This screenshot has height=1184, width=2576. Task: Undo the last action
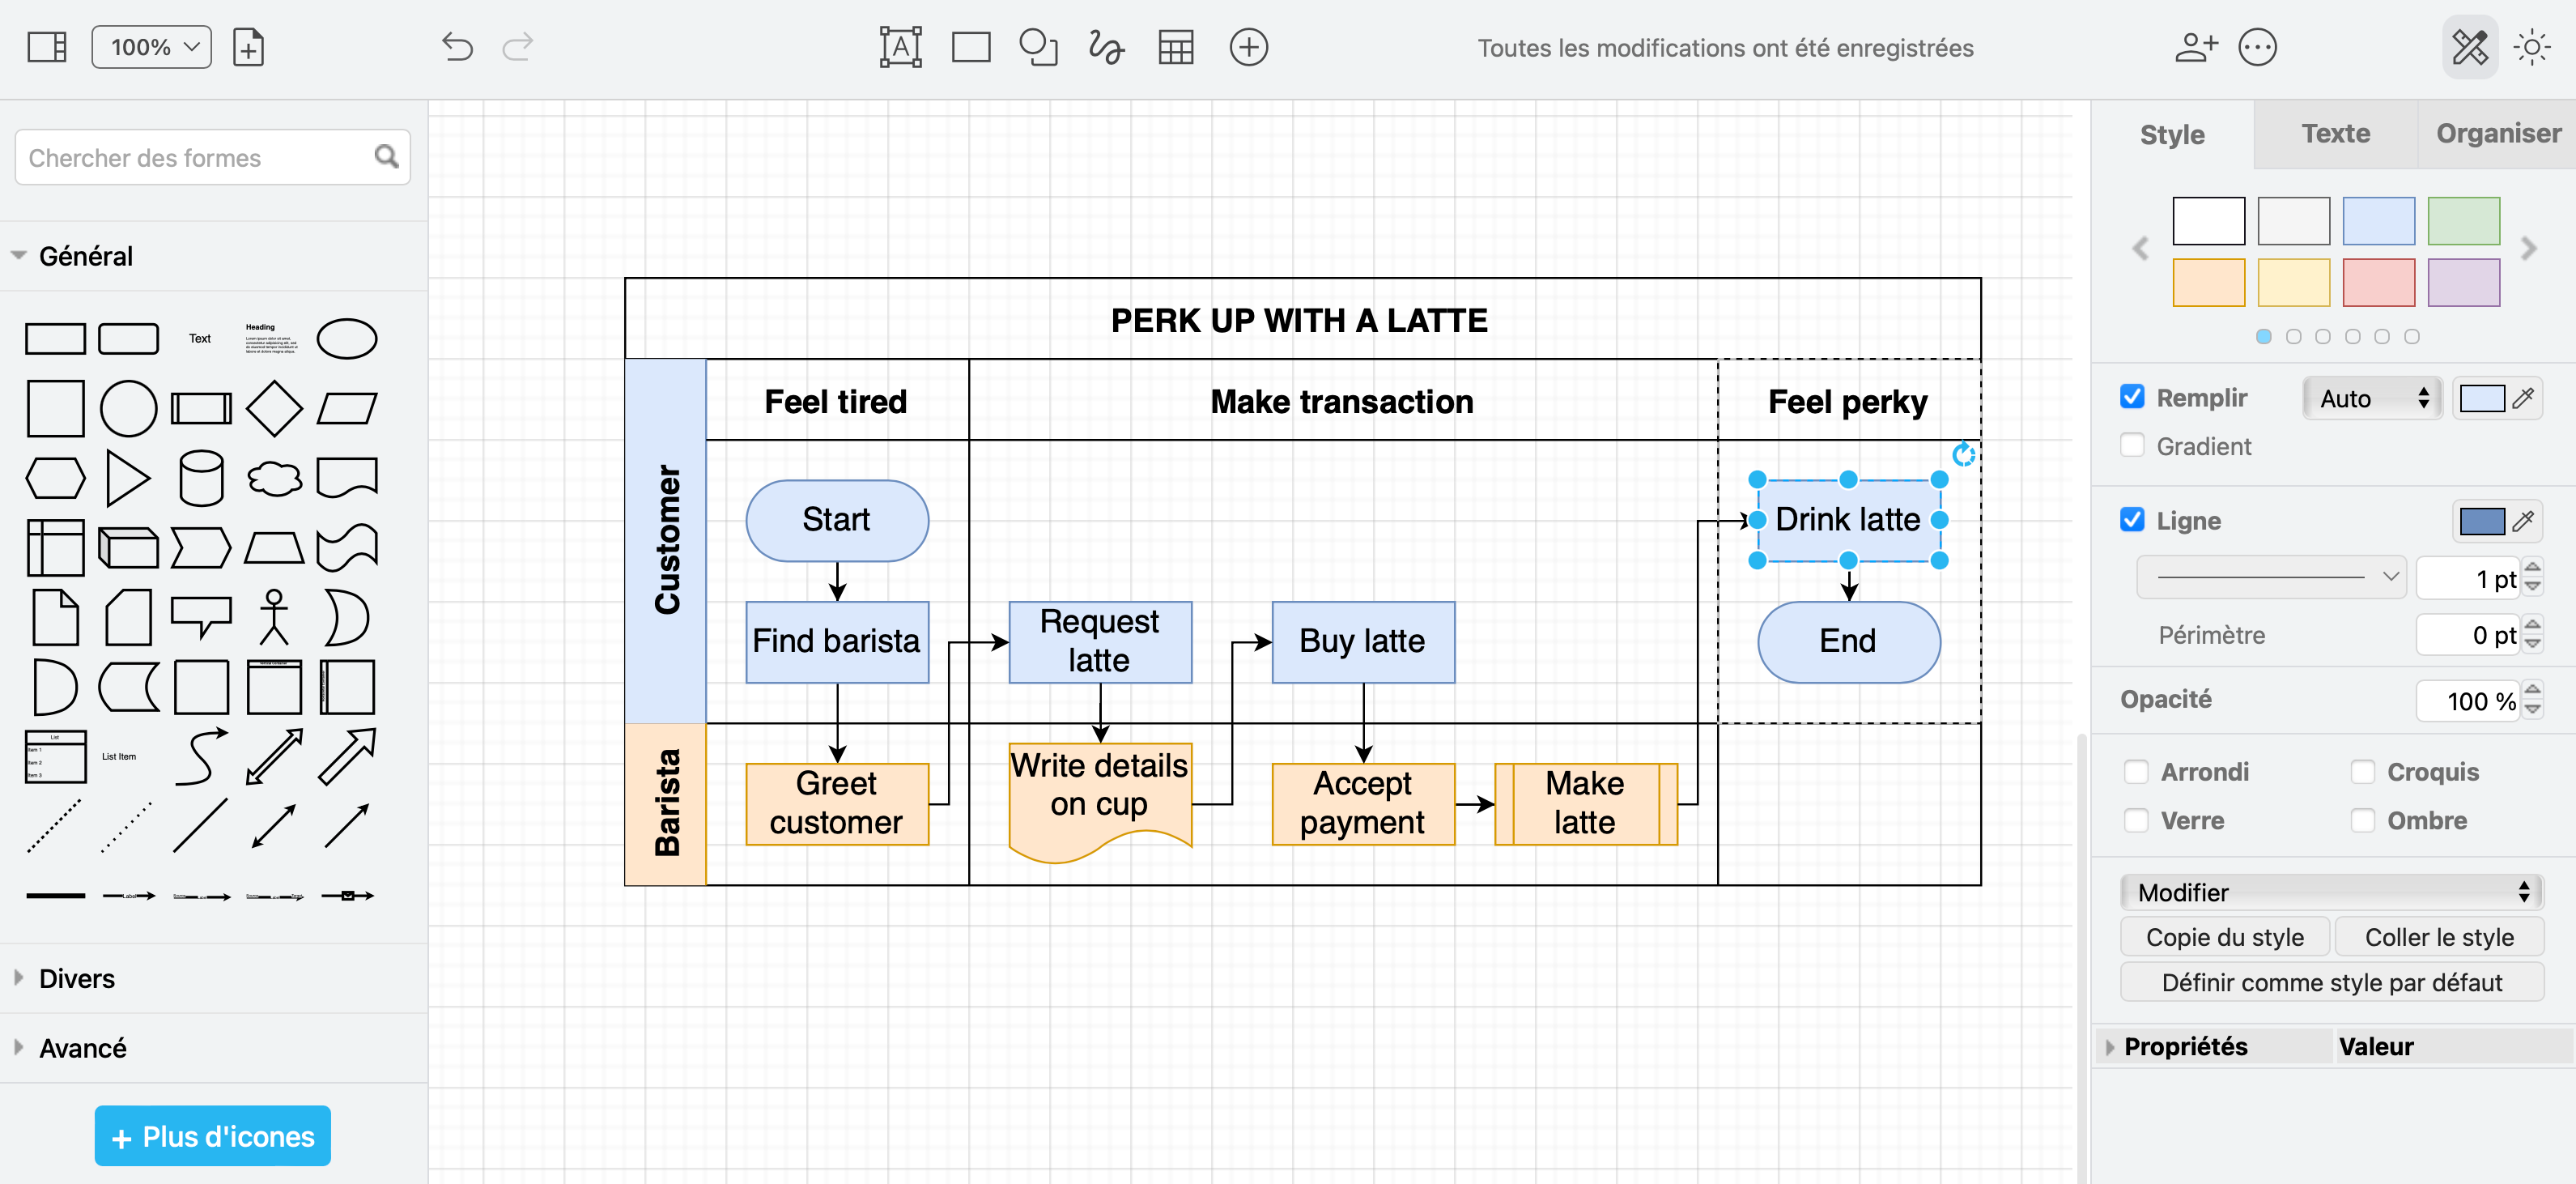pyautogui.click(x=457, y=47)
